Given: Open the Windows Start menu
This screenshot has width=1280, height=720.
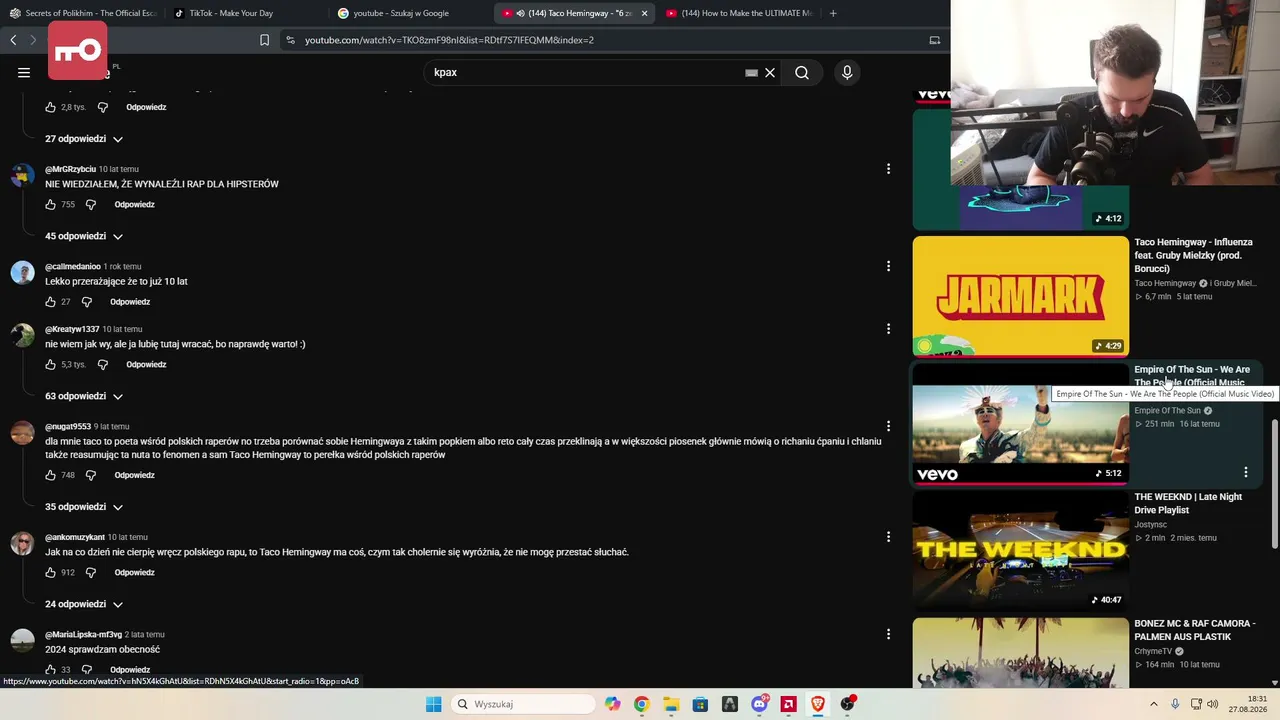Looking at the screenshot, I should (x=433, y=704).
